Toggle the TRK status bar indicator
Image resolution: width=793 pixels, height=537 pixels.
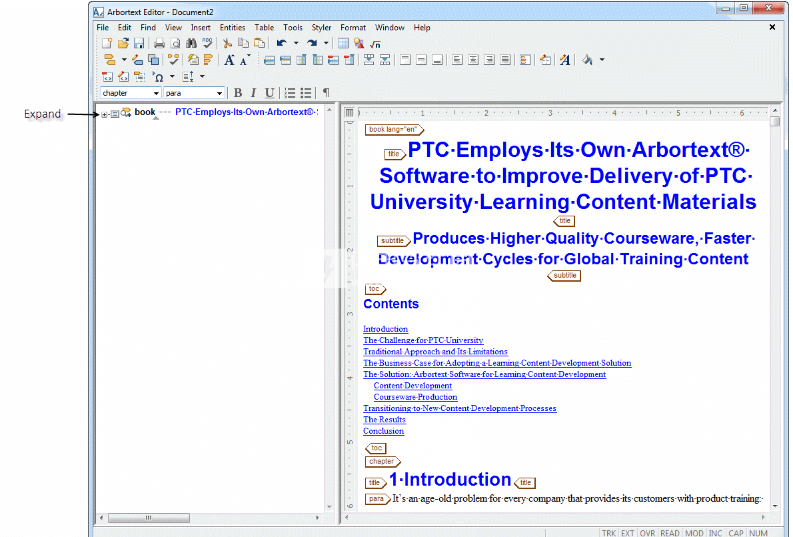609,533
